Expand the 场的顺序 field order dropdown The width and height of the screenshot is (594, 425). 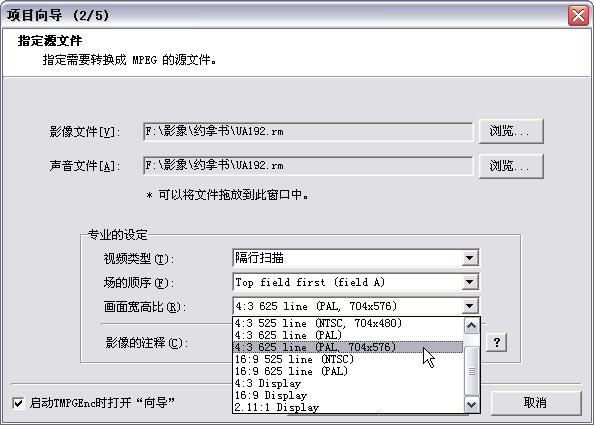click(469, 282)
